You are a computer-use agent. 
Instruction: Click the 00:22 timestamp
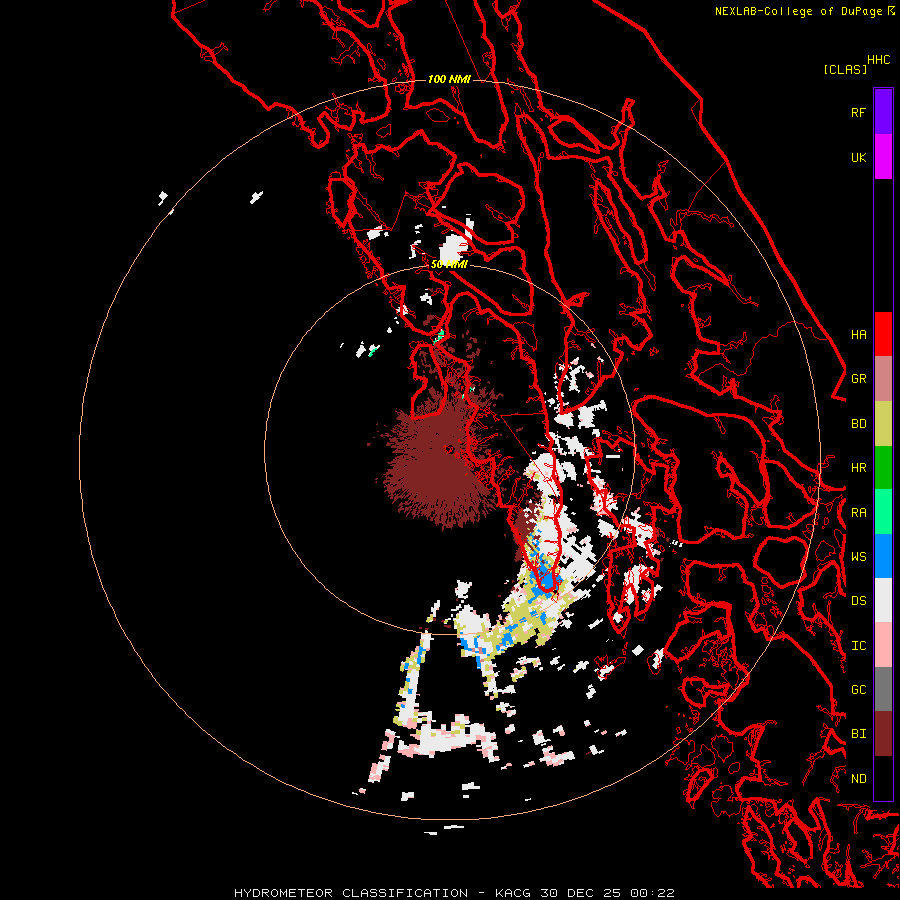pos(652,893)
